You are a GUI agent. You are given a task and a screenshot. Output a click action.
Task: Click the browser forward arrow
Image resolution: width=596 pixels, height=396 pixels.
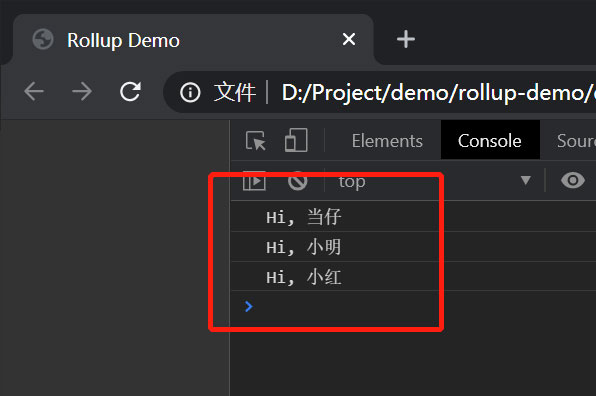82,92
